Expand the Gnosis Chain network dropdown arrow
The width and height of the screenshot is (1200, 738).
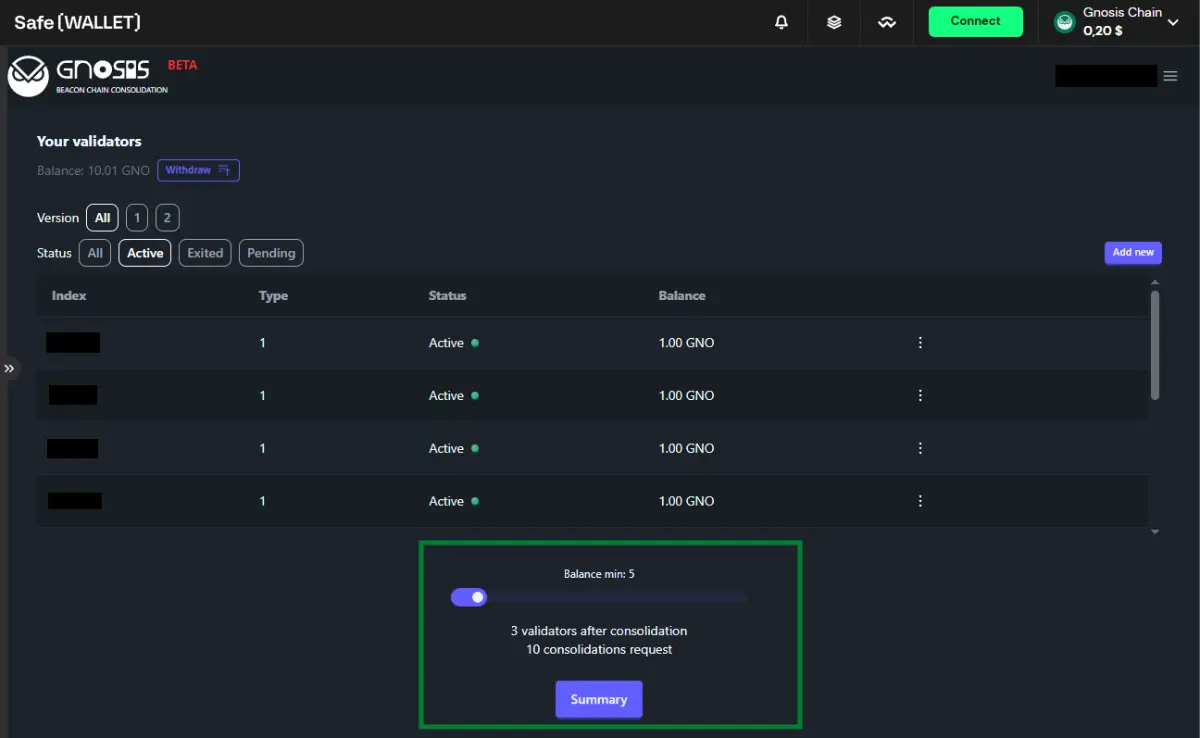[x=1173, y=22]
